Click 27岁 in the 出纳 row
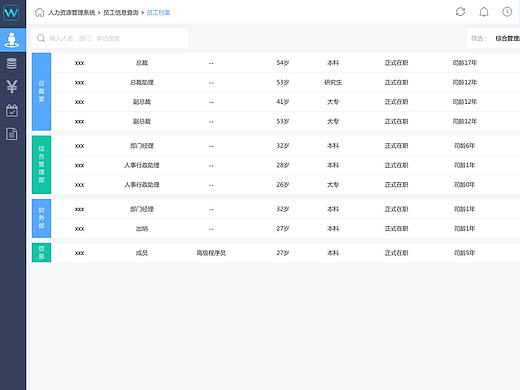520x390 pixels. coord(283,229)
